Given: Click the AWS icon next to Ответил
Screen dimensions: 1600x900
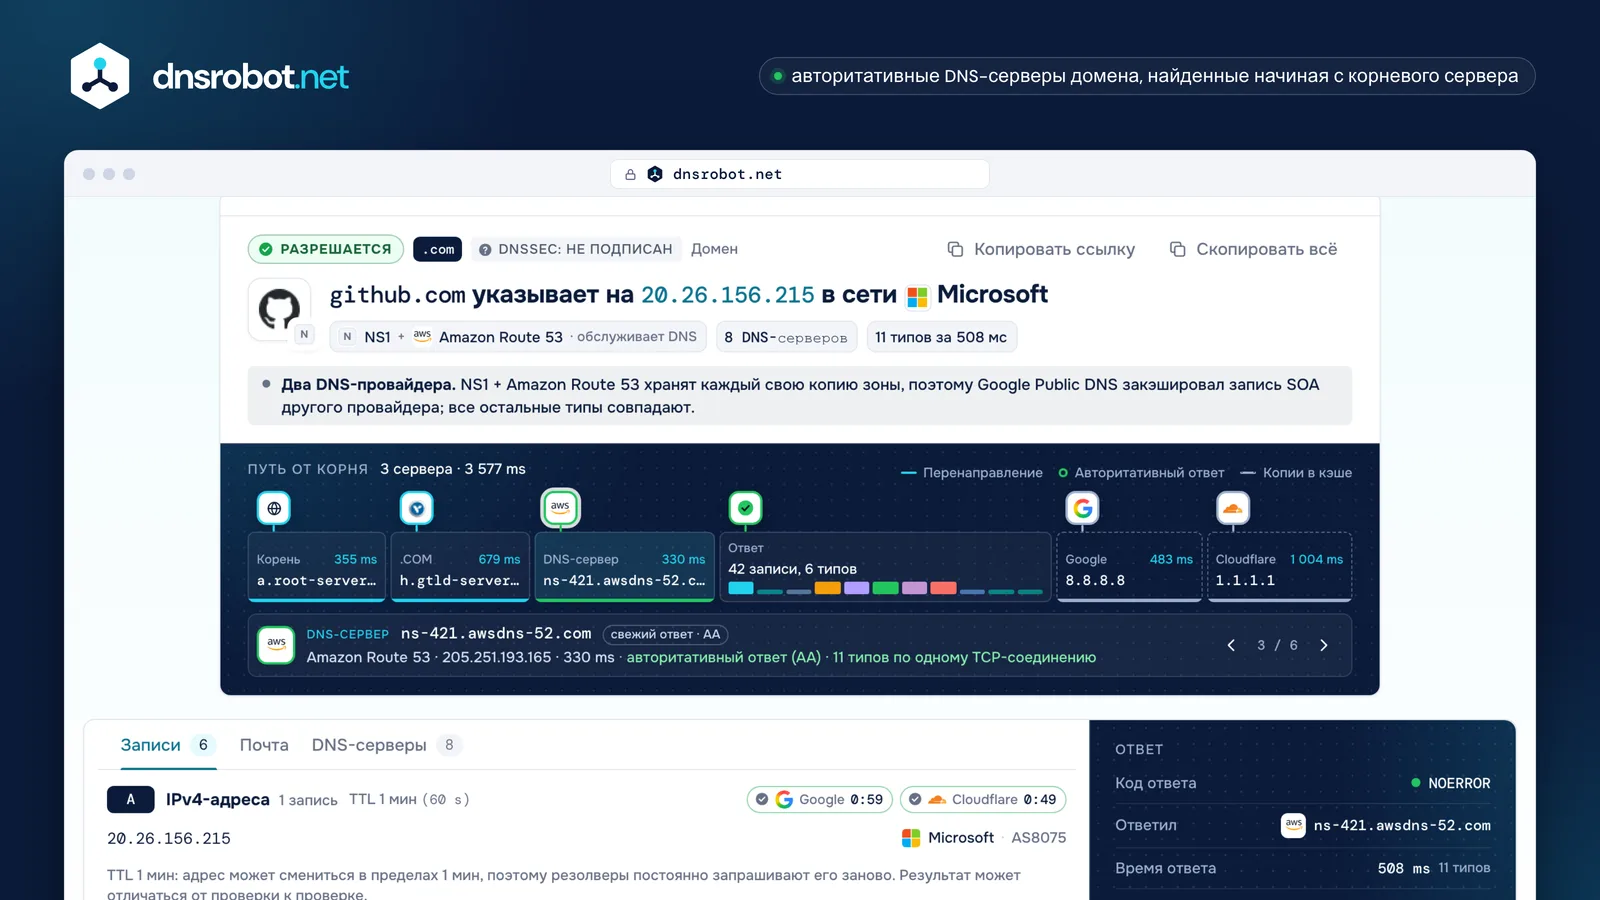Looking at the screenshot, I should click(x=1293, y=825).
